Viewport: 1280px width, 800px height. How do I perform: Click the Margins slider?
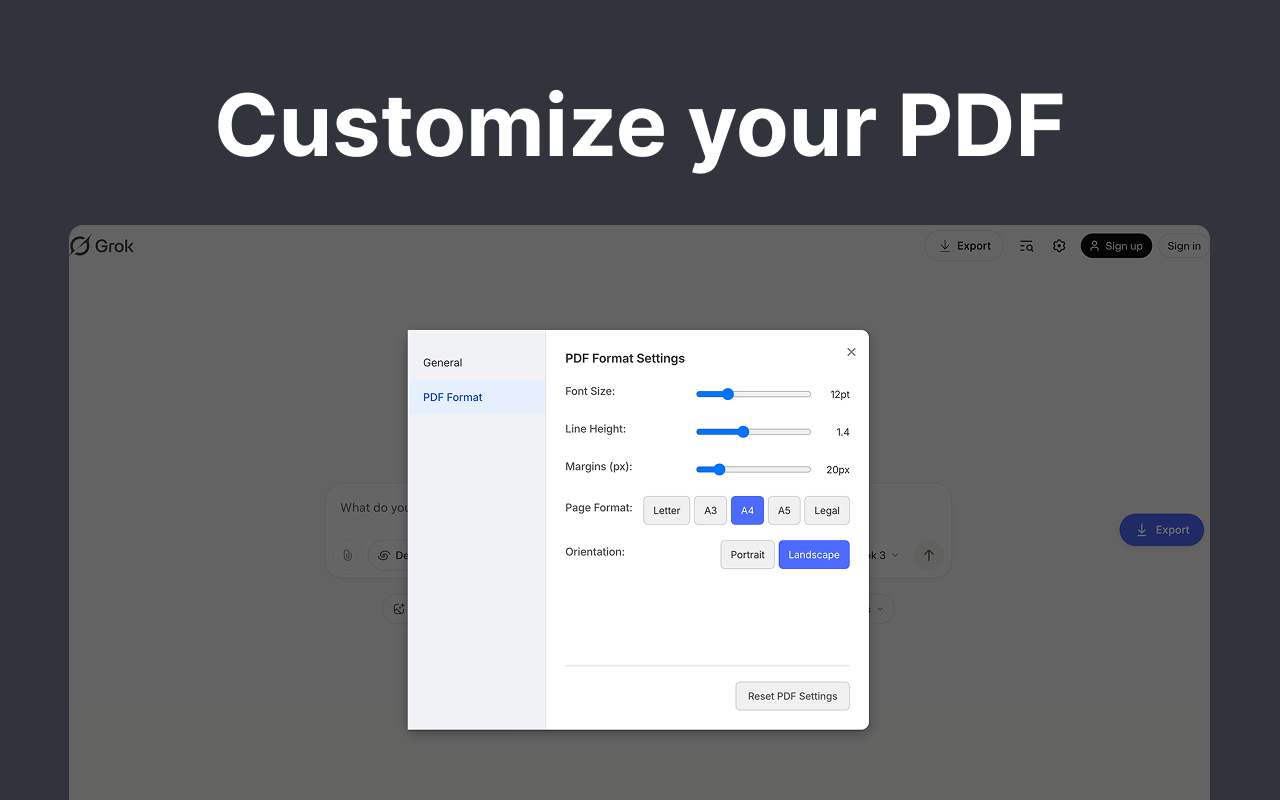pos(753,469)
